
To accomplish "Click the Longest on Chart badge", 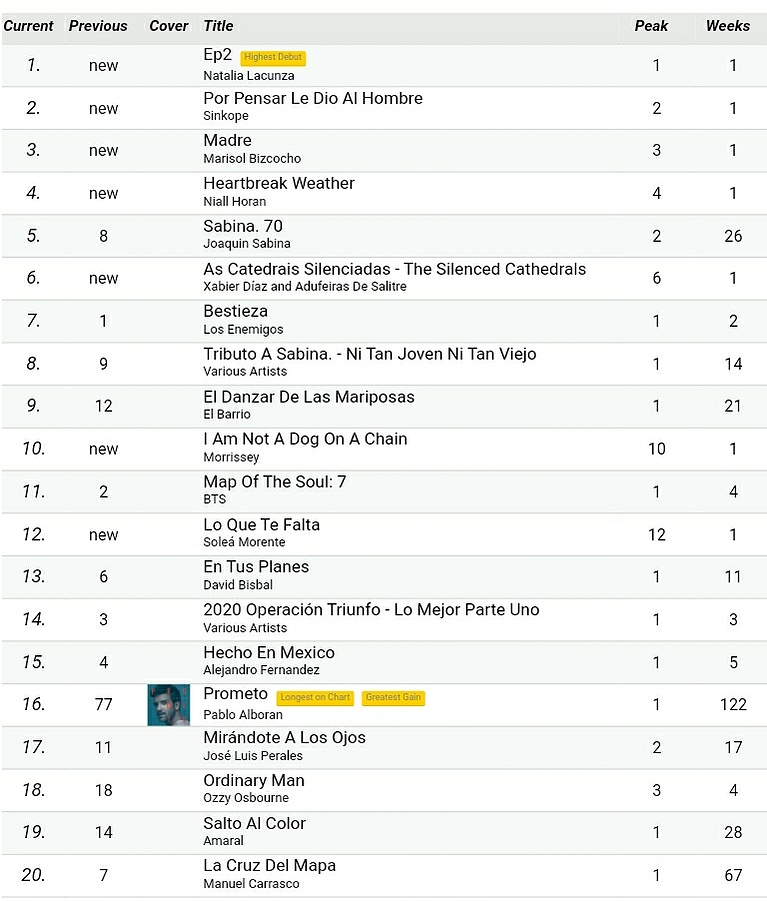I will click(315, 698).
